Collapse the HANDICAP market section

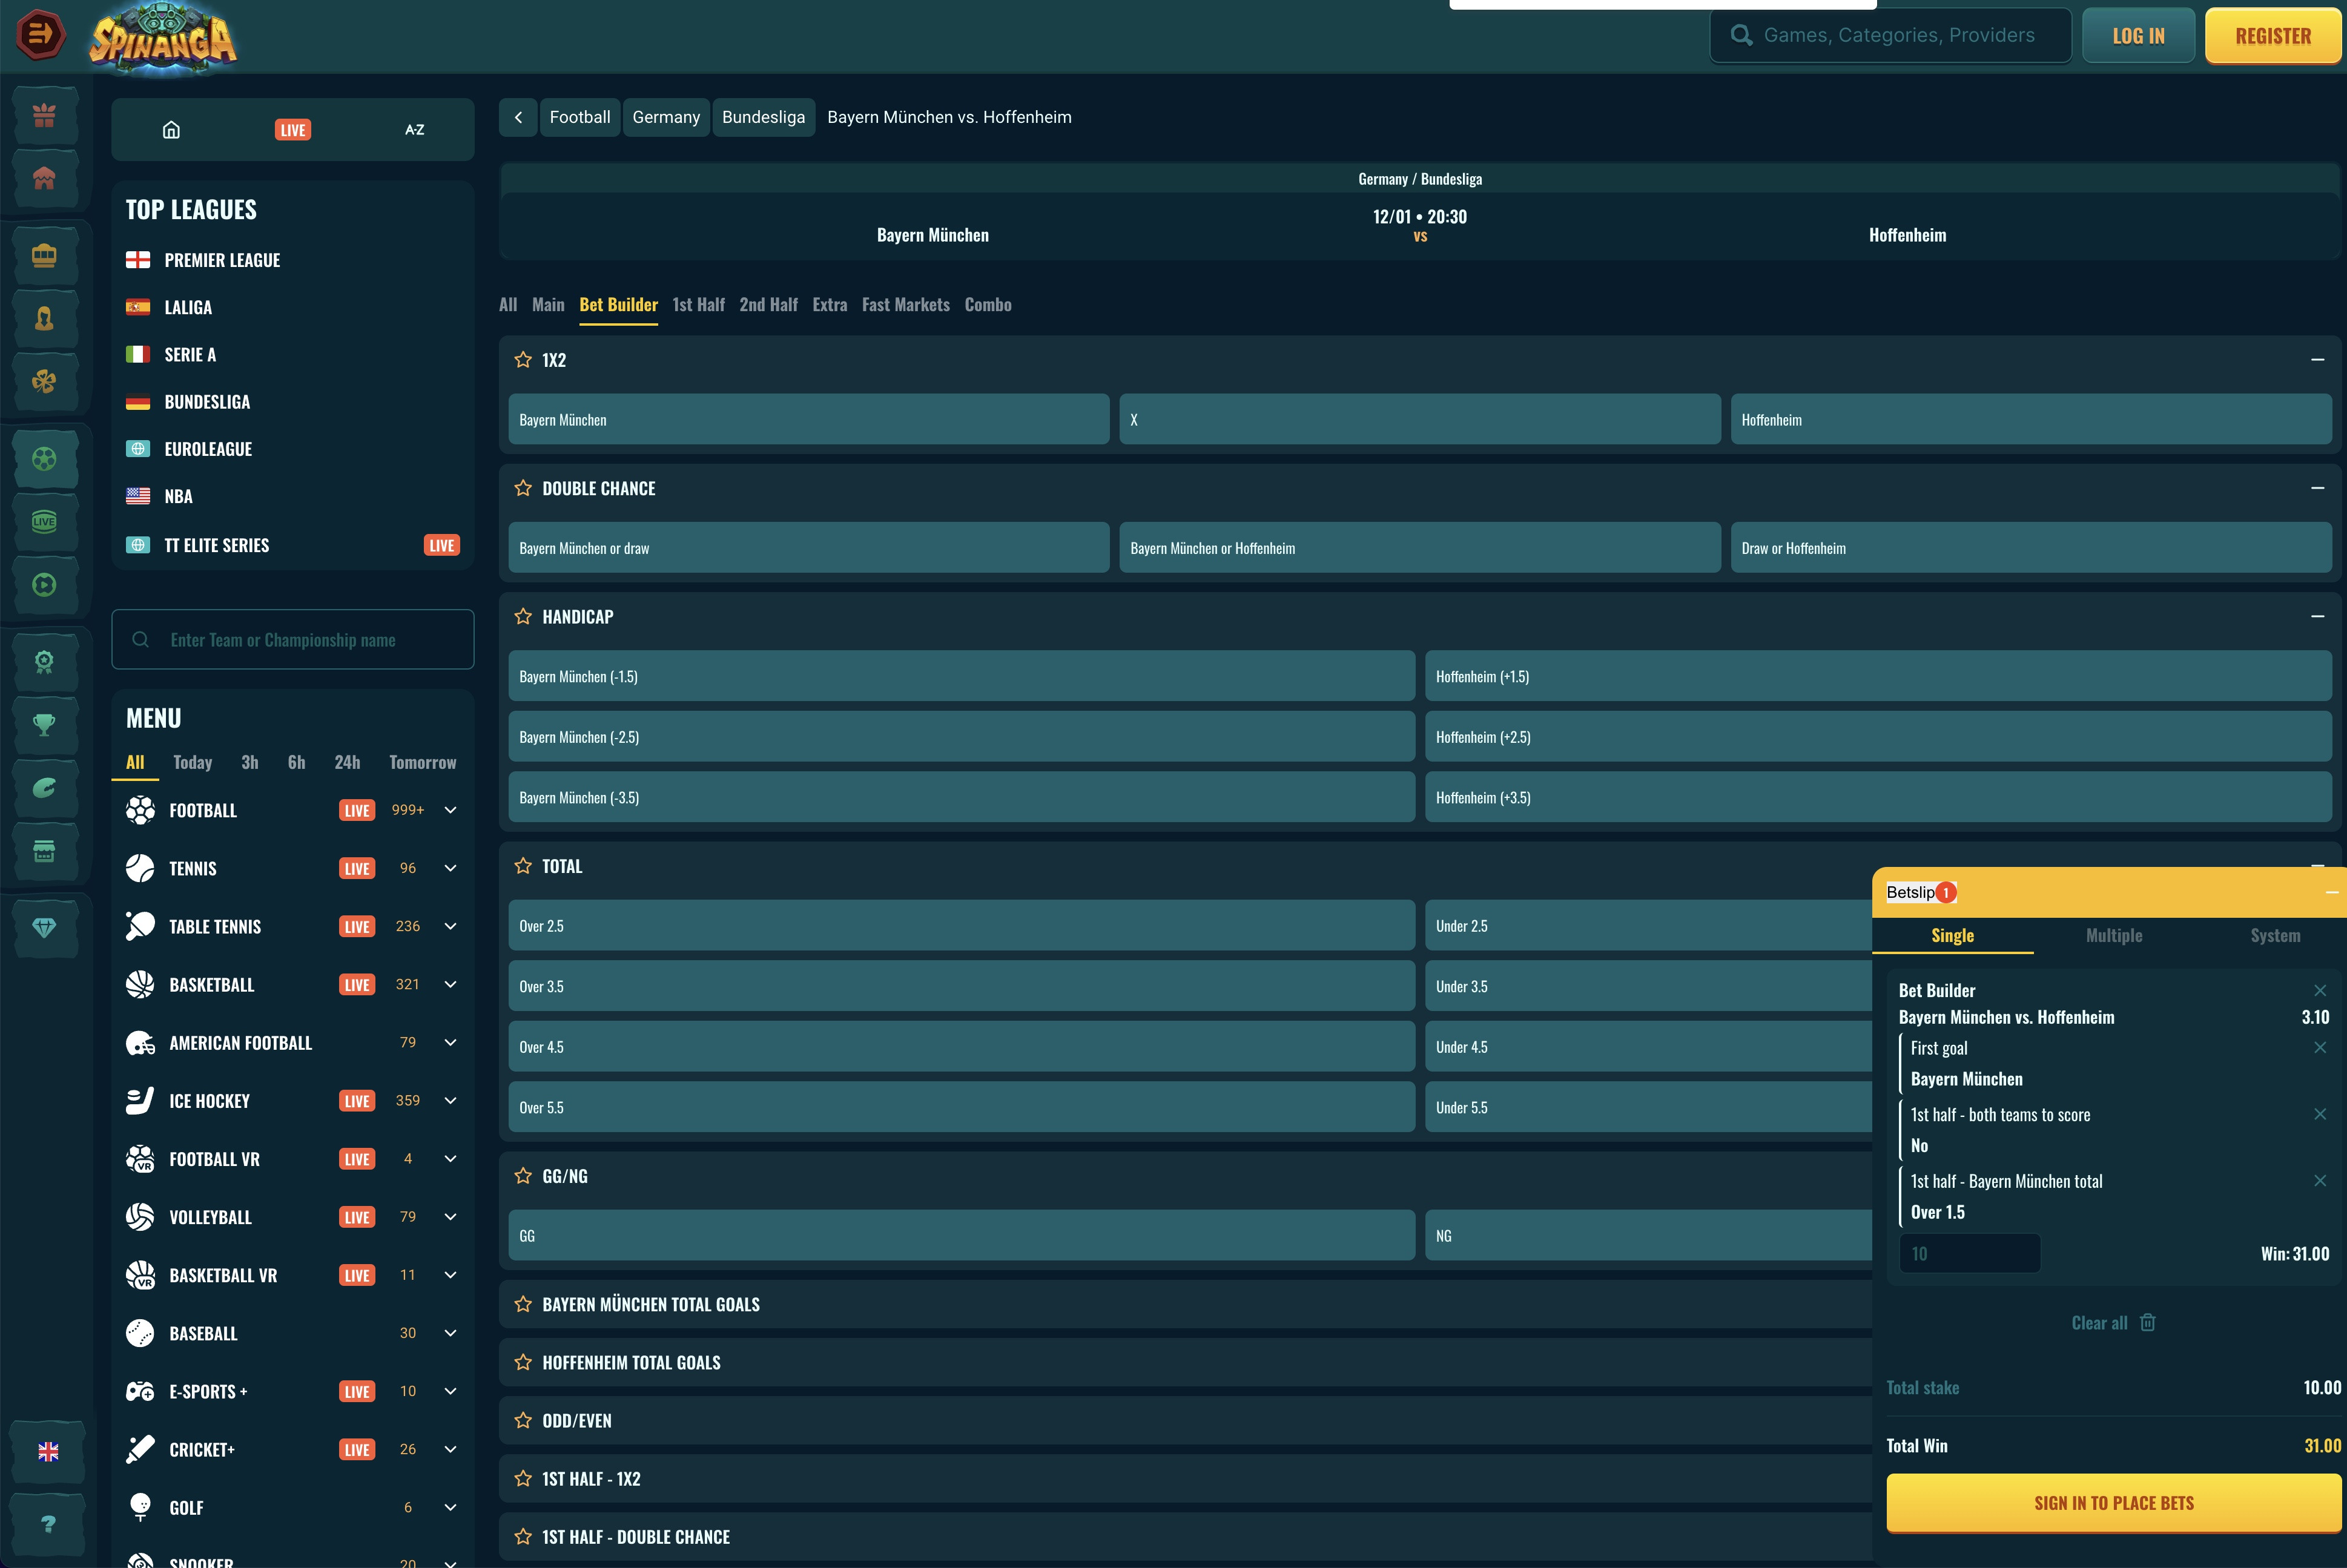click(x=2318, y=617)
